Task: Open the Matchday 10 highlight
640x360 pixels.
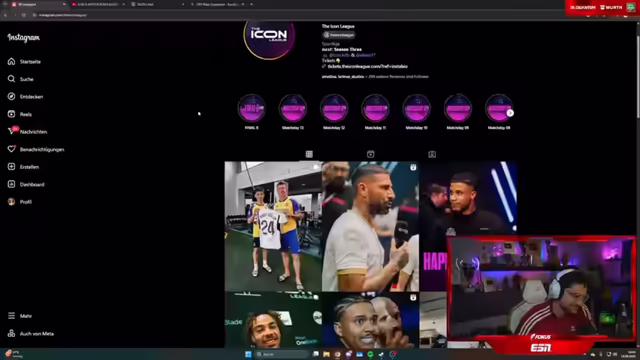Action: pyautogui.click(x=416, y=109)
